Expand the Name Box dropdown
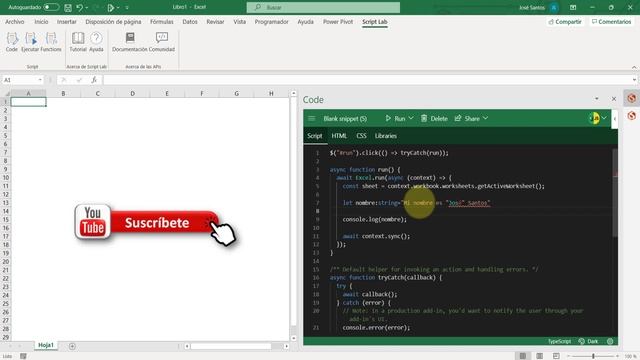Viewport: 640px width, 360px height. (40, 80)
